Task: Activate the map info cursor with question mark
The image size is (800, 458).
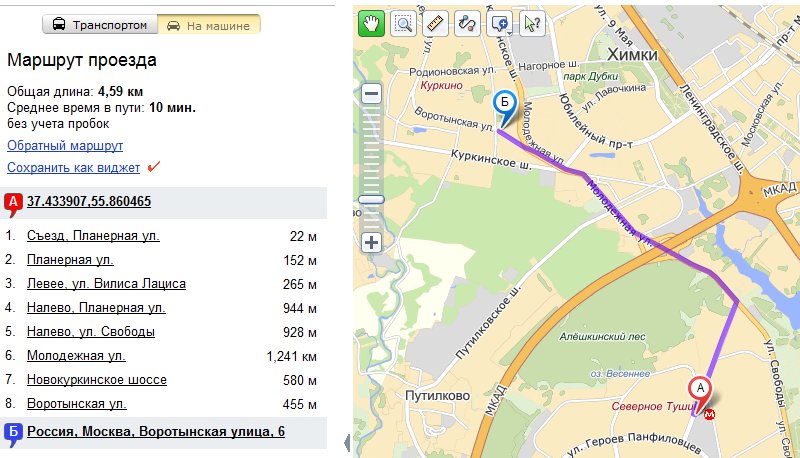Action: tap(532, 23)
